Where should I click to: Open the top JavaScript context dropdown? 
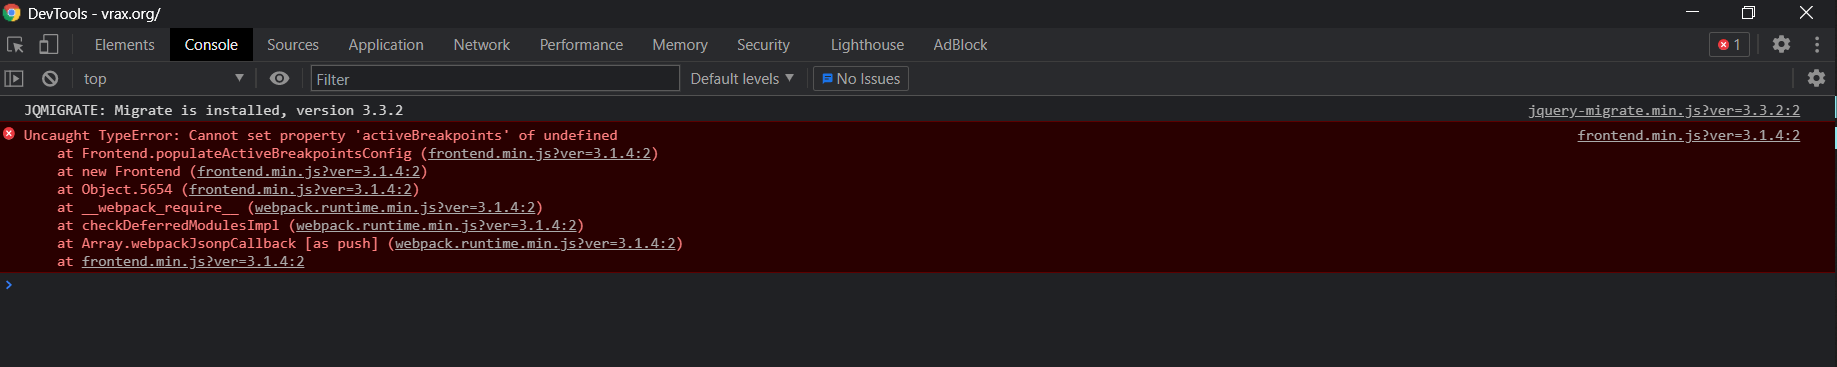pos(163,78)
